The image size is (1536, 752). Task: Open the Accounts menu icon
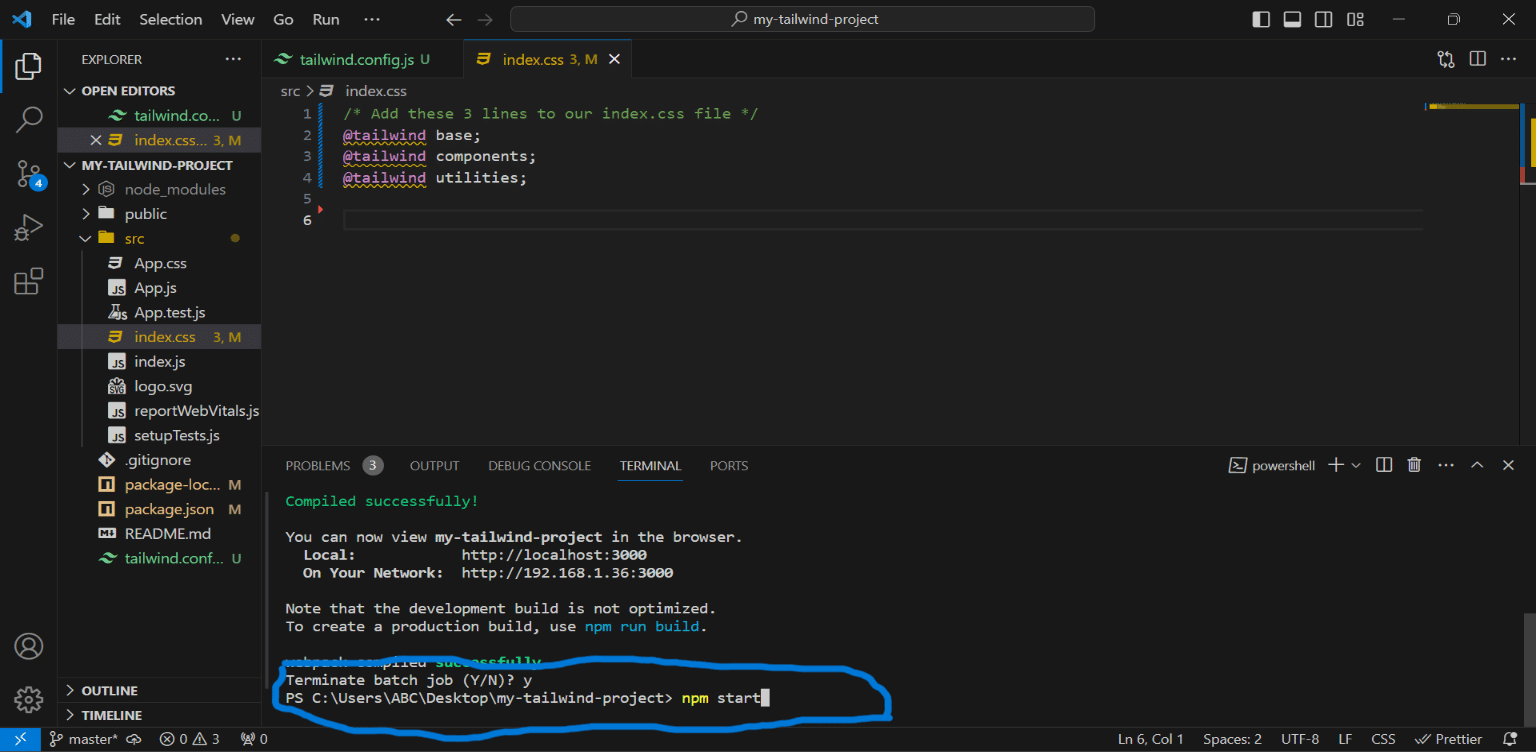(29, 646)
